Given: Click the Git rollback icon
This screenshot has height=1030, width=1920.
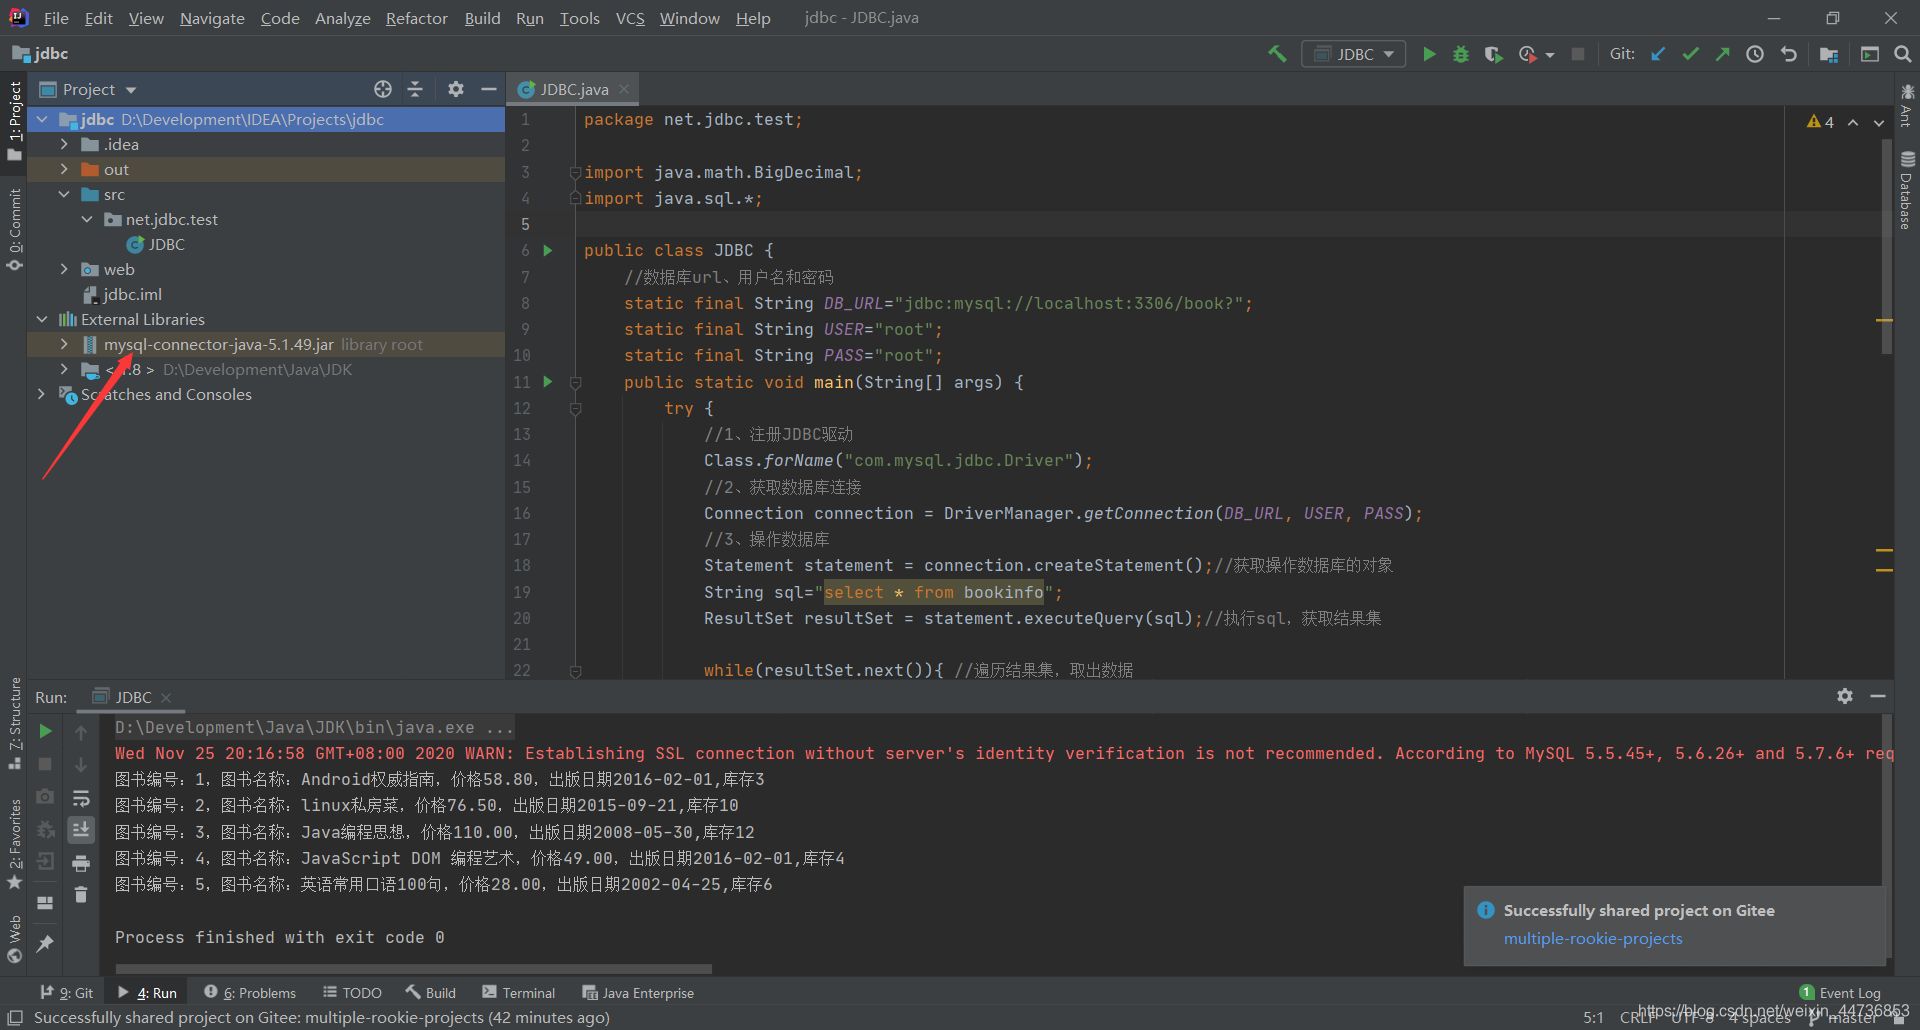Looking at the screenshot, I should (1788, 54).
